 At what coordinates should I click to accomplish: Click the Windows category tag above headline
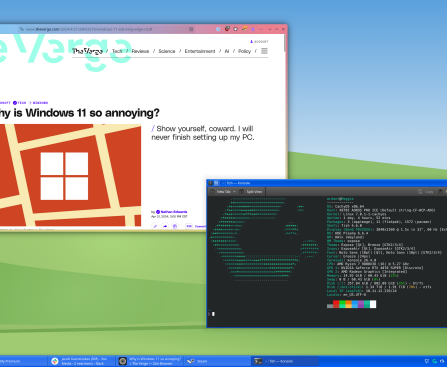pos(38,103)
